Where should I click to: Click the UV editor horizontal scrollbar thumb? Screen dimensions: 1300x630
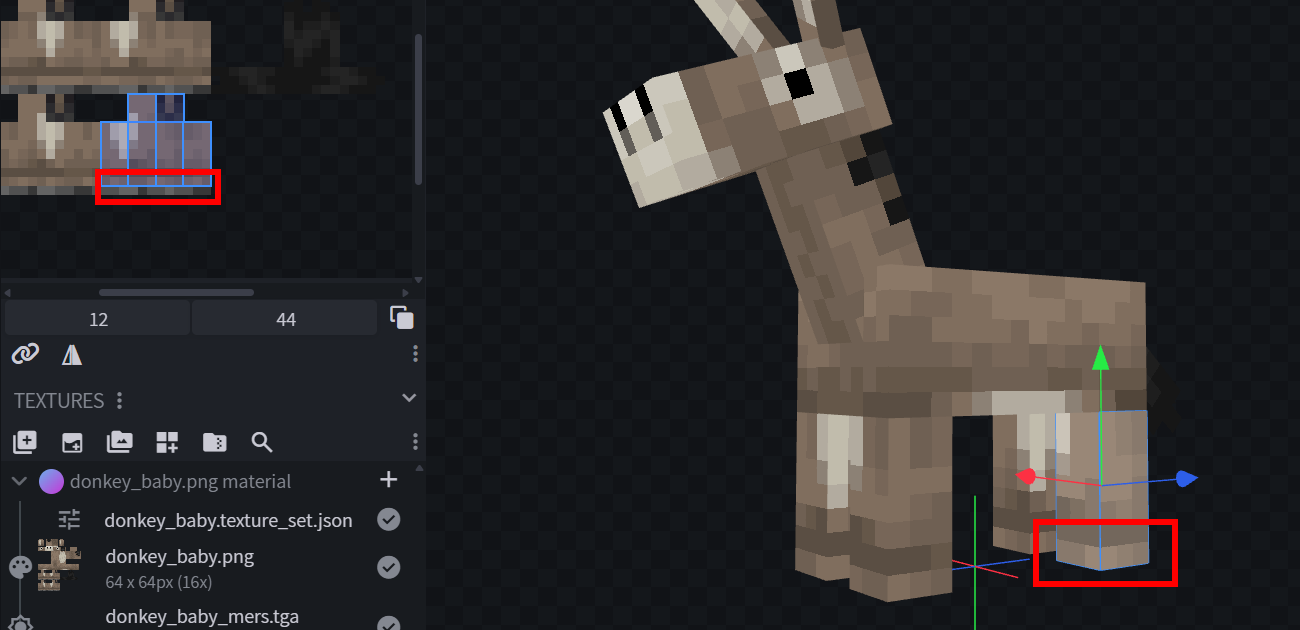(176, 292)
